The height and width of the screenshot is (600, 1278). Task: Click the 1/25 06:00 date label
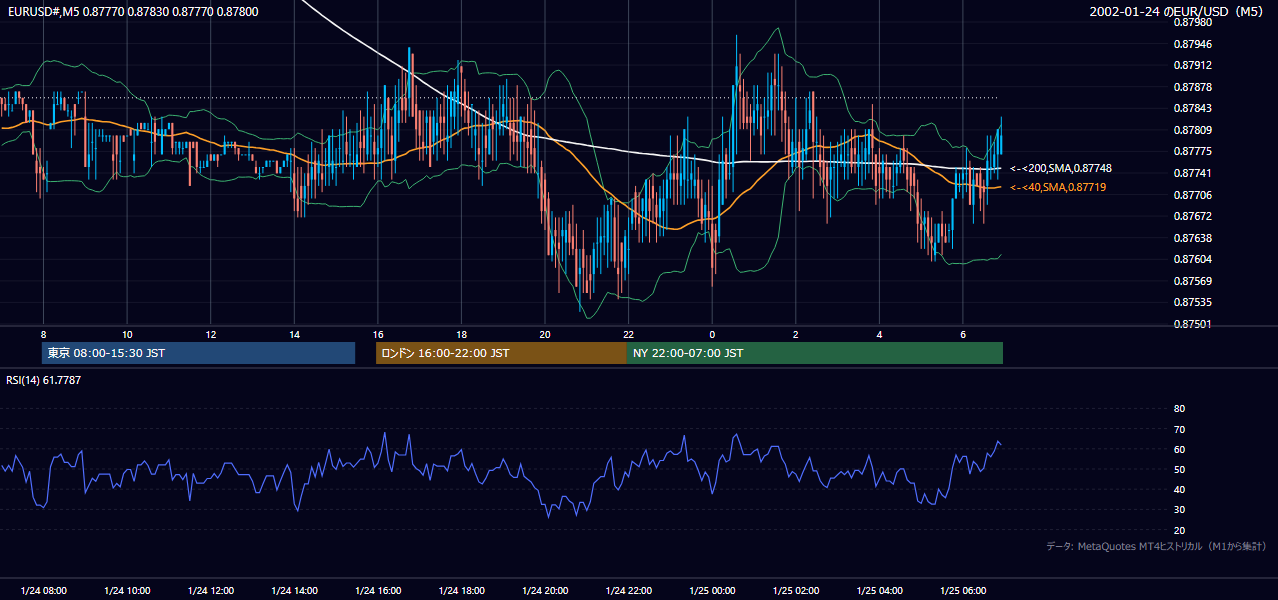[x=963, y=591]
